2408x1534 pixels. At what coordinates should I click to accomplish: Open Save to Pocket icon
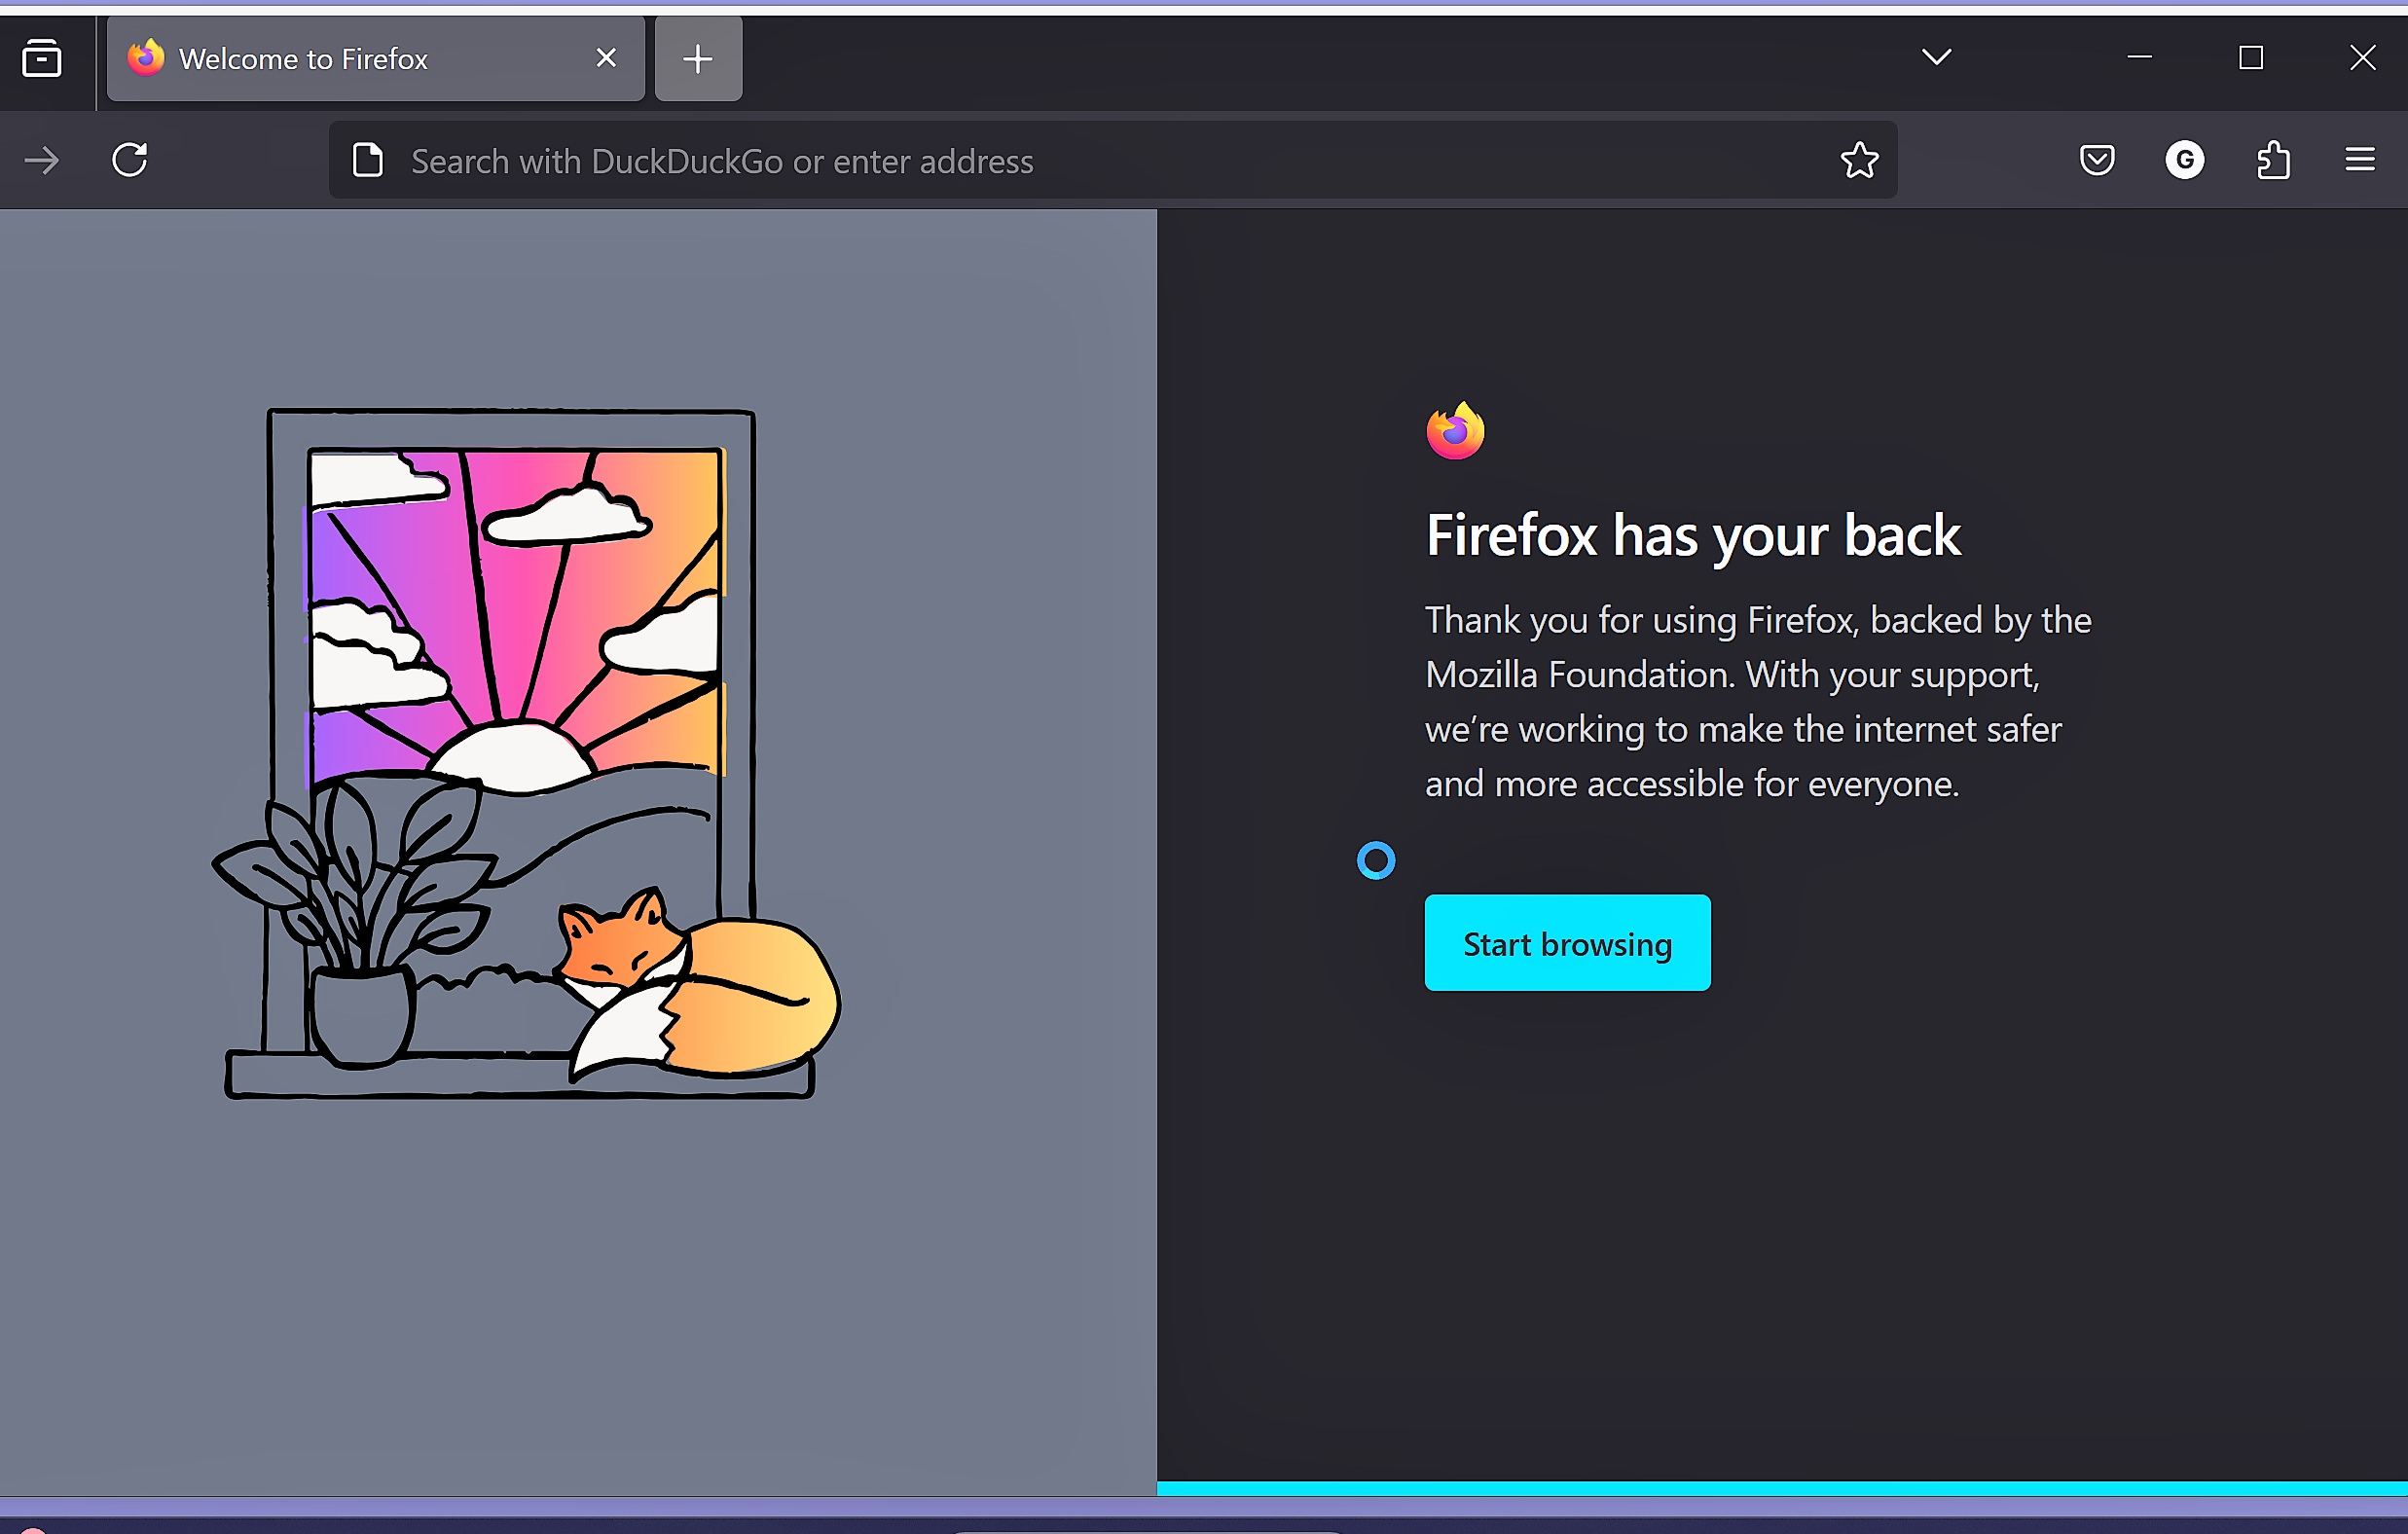tap(2096, 160)
